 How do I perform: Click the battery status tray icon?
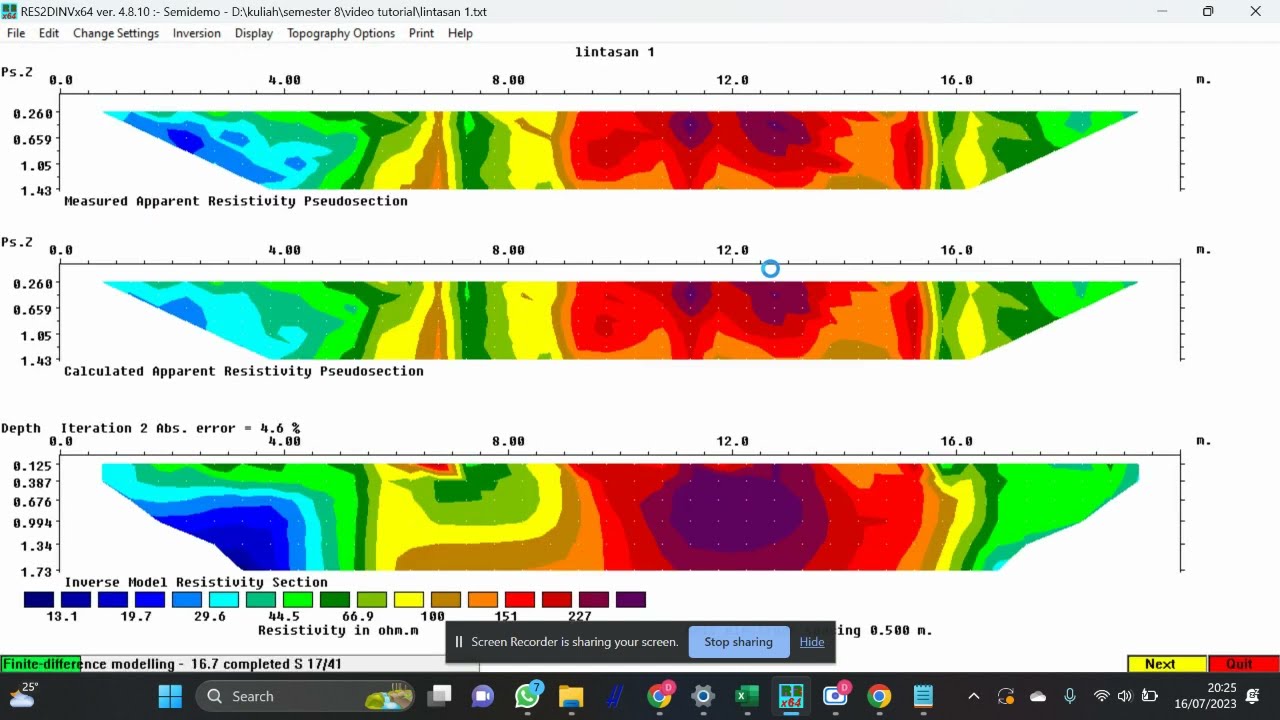coord(1150,696)
